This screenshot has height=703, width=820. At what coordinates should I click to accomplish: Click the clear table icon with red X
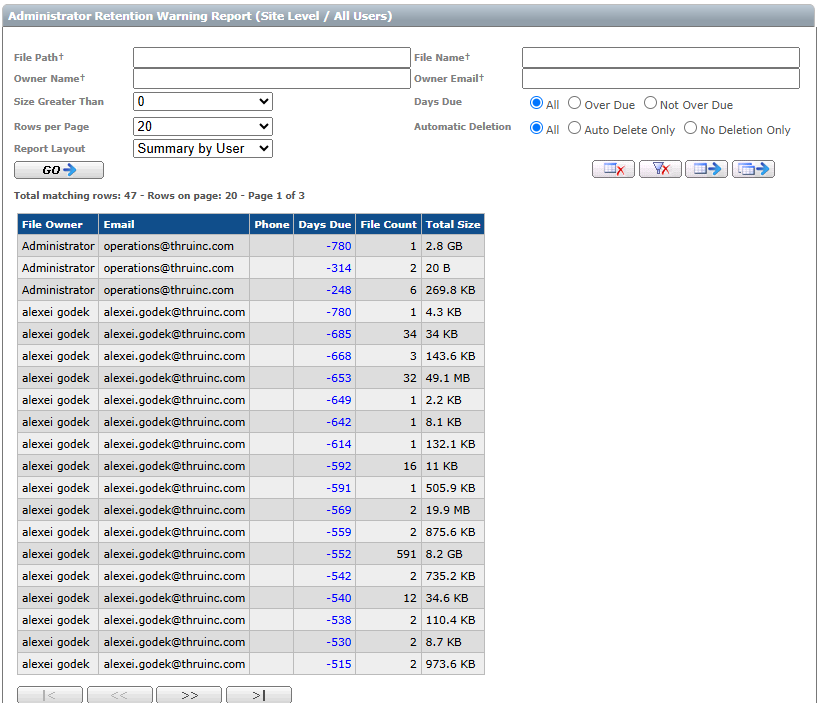point(613,169)
